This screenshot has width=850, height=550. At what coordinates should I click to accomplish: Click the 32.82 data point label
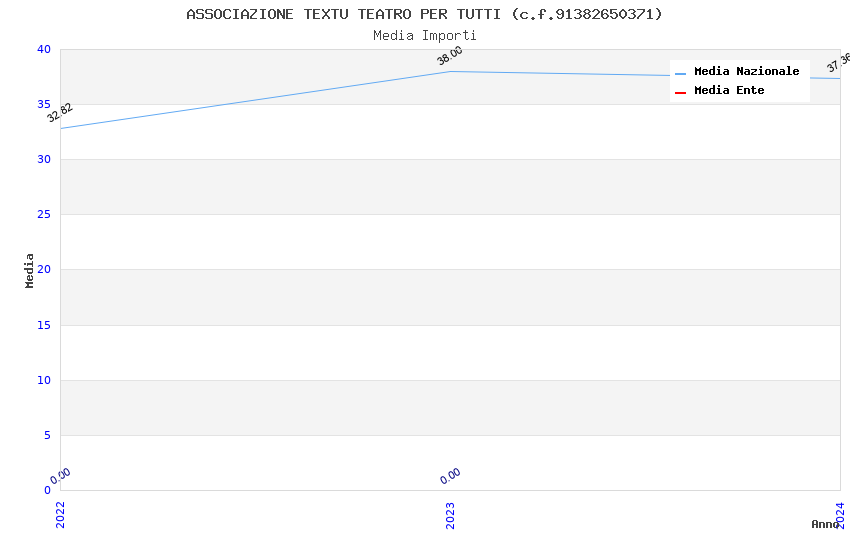60,113
